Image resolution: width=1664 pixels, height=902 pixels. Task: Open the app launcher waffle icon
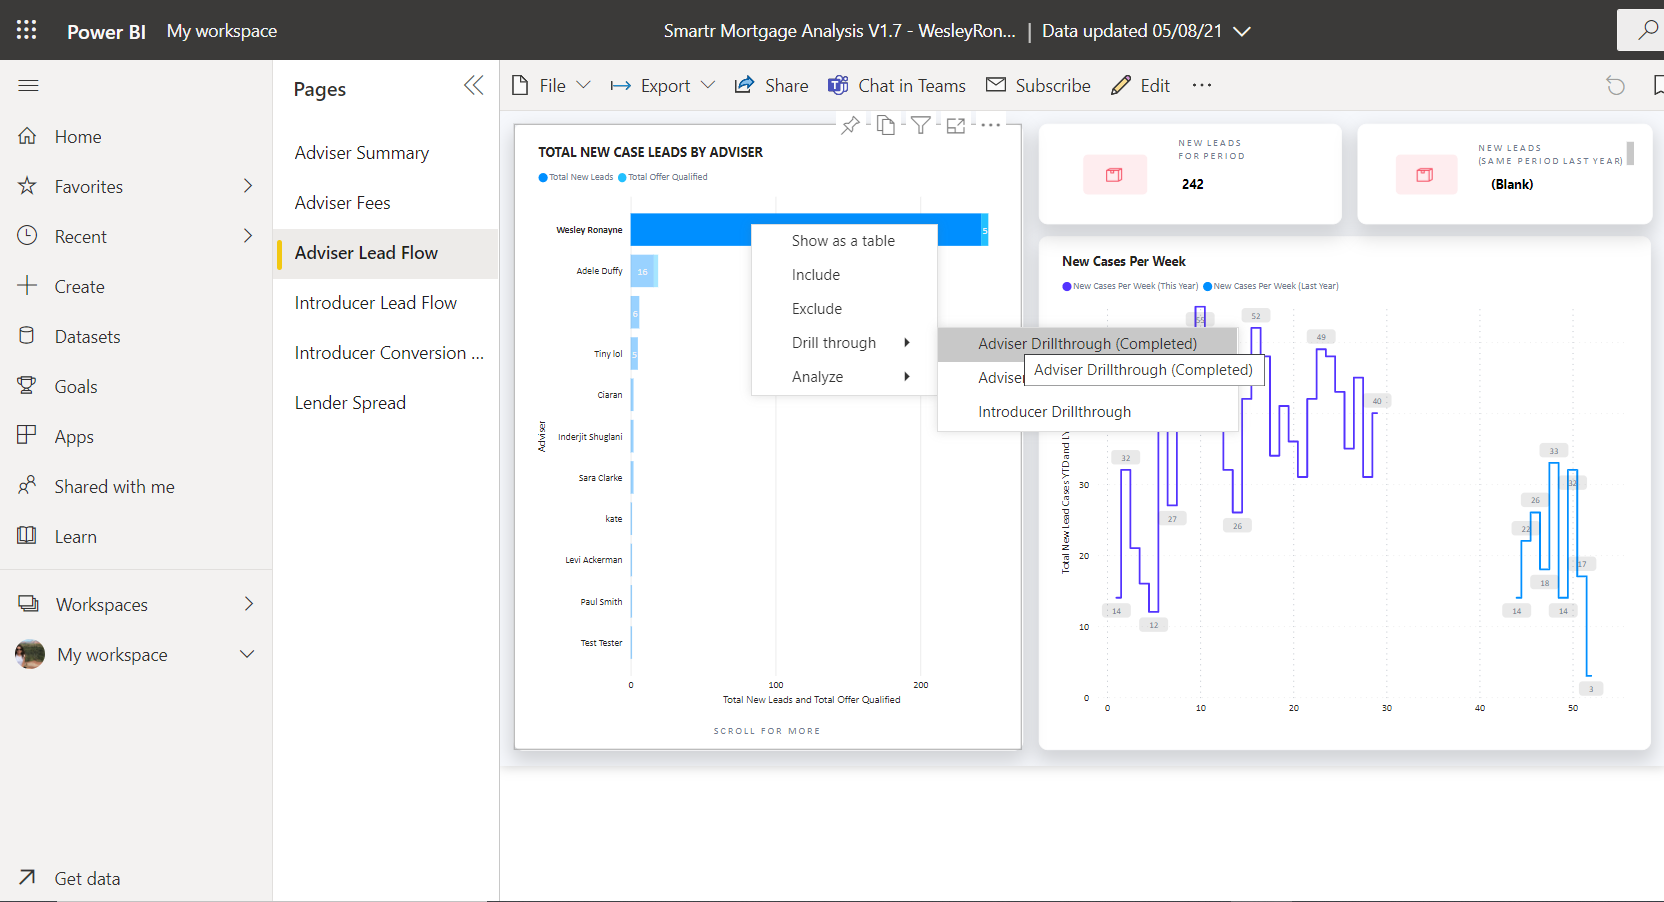click(27, 30)
